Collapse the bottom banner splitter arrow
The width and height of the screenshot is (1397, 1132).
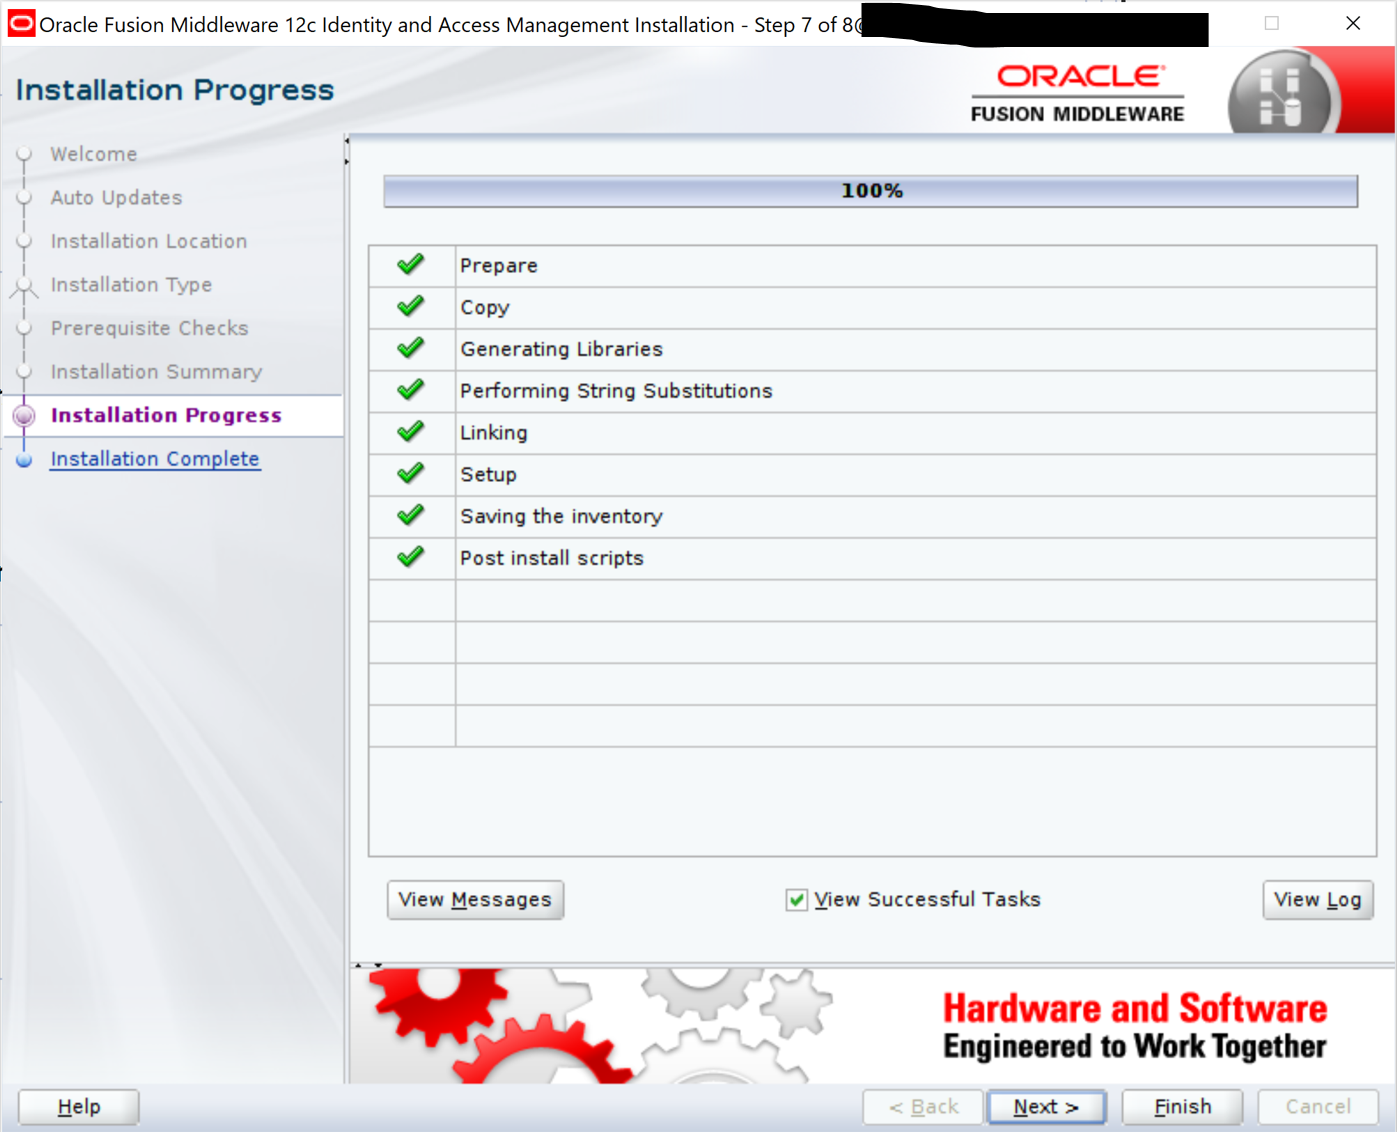378,965
